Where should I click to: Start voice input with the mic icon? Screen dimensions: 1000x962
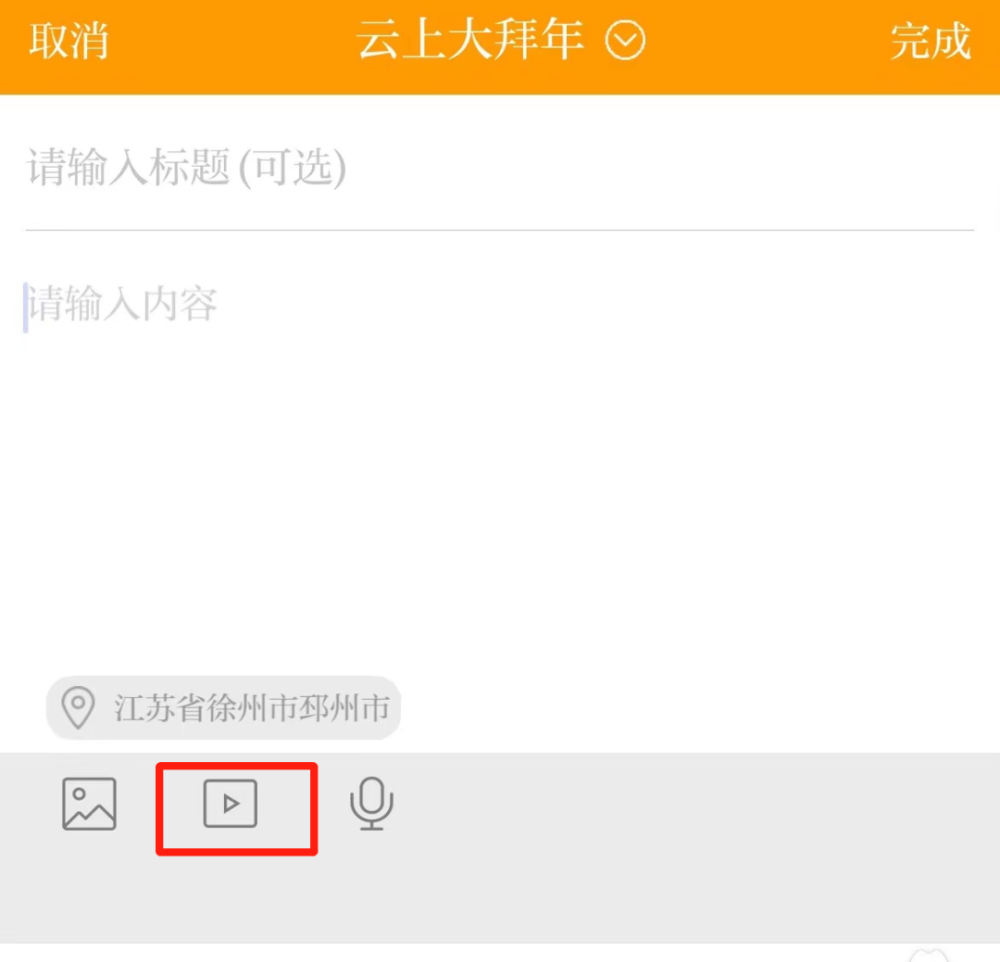click(372, 803)
